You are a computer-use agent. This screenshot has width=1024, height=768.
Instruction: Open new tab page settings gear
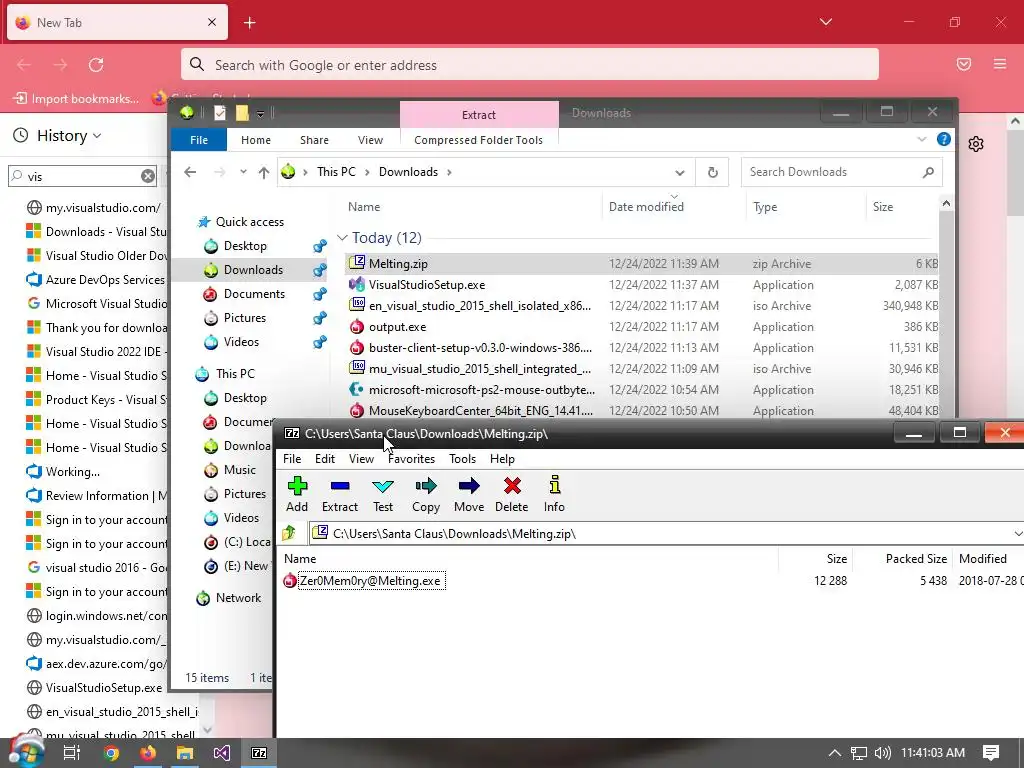point(976,144)
